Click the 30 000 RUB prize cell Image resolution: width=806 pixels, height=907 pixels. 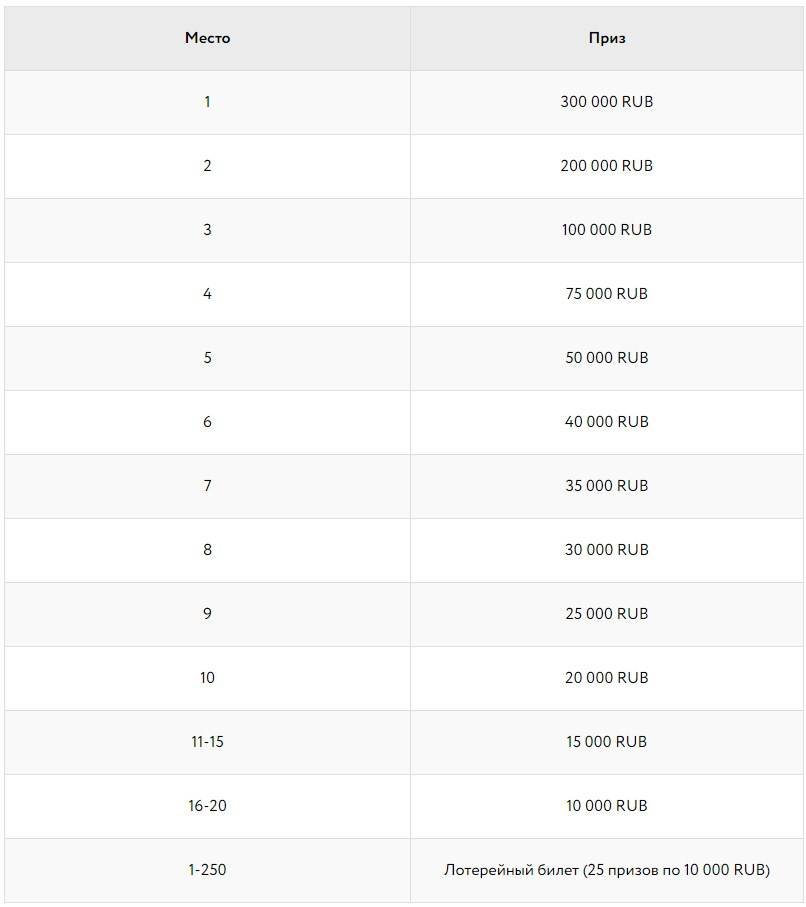coord(607,550)
